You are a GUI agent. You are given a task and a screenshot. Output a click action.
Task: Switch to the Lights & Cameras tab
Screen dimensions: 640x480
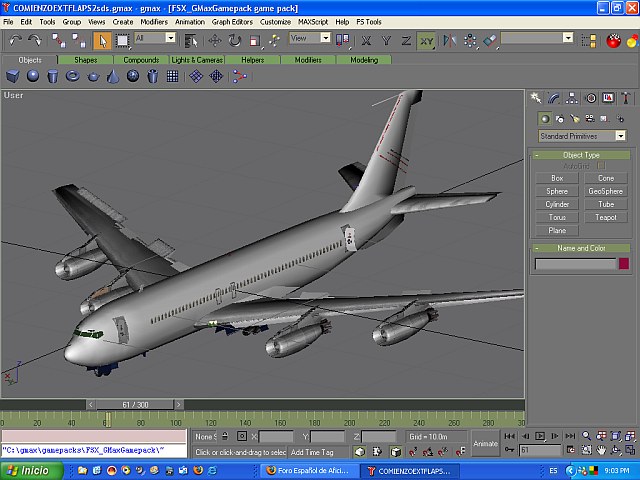click(196, 60)
